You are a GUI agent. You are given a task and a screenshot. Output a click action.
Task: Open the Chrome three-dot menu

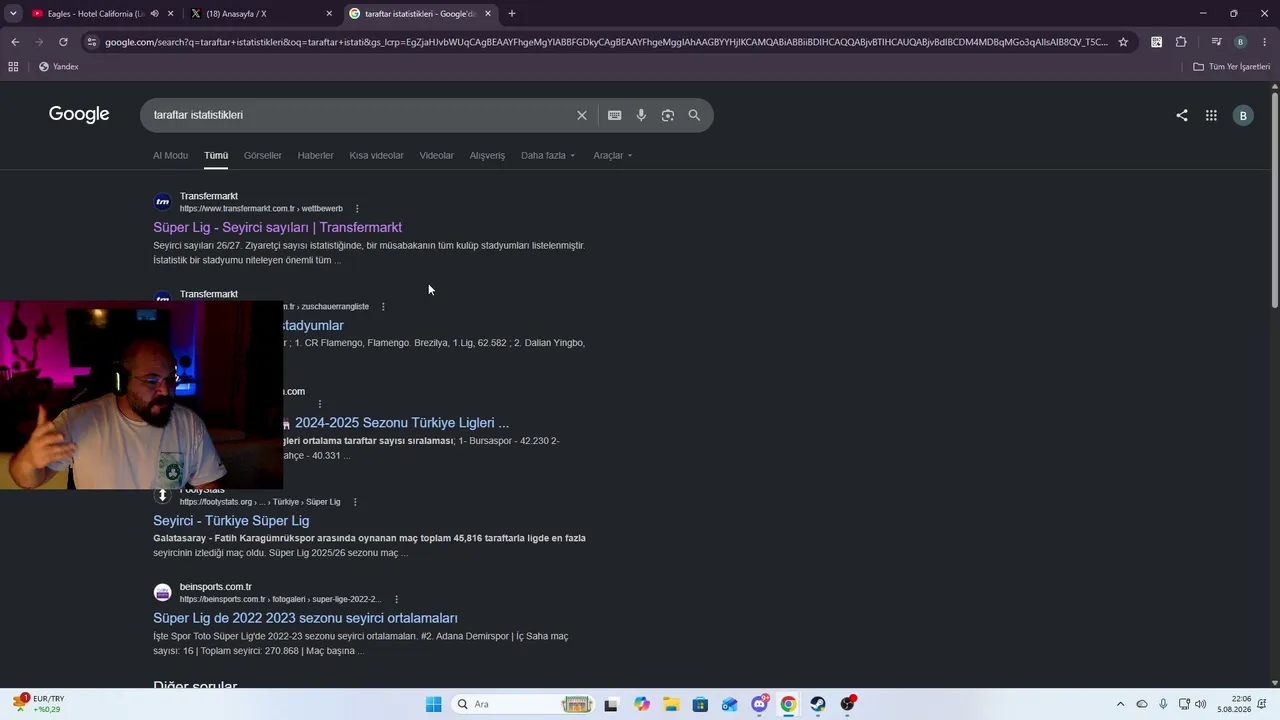tap(1265, 42)
